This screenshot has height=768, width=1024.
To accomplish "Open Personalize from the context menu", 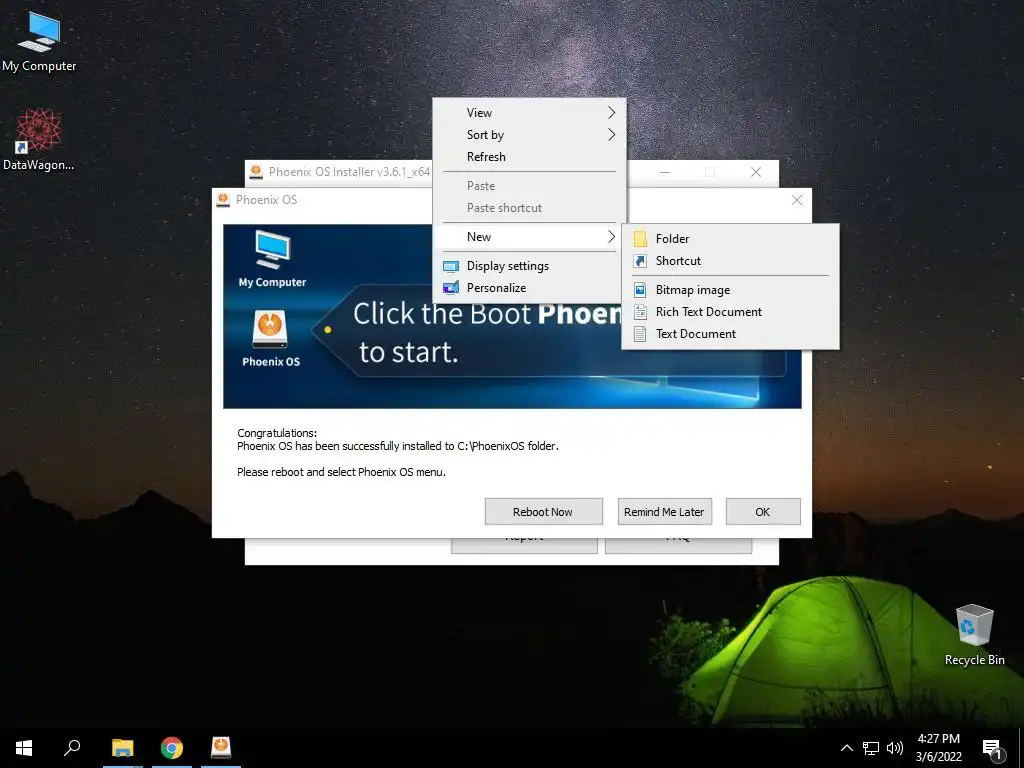I will pos(529,288).
